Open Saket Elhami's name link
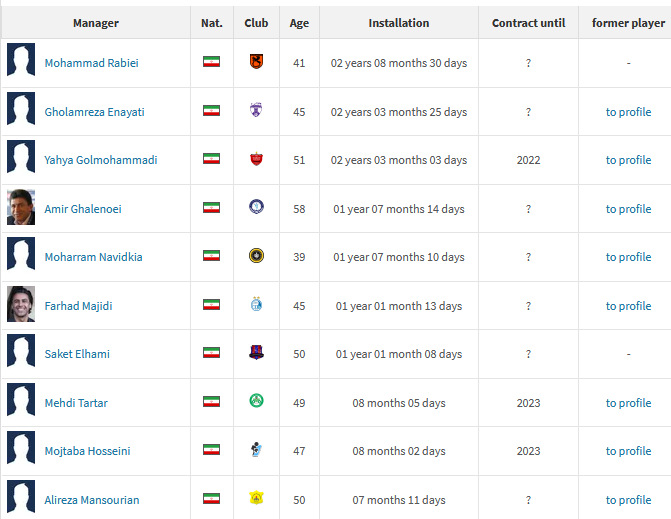 (x=77, y=354)
